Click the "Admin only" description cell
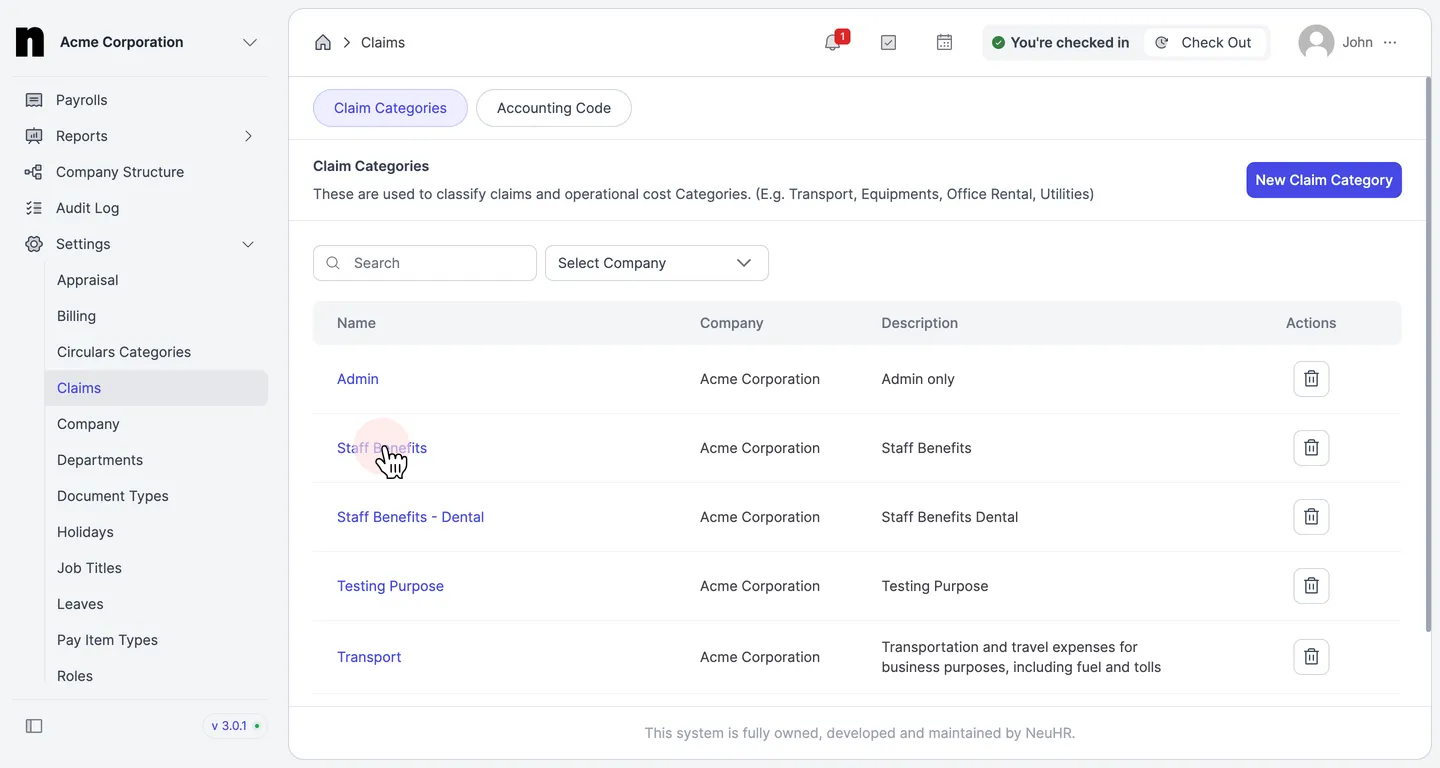 (x=918, y=379)
